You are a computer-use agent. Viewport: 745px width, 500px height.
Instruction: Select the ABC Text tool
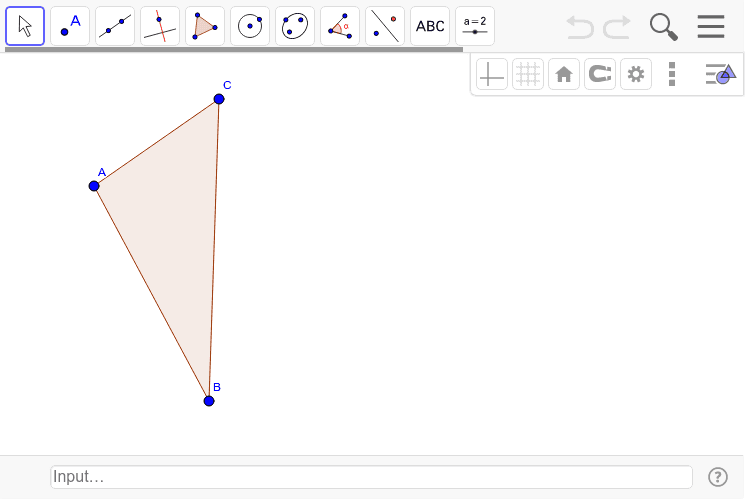point(430,26)
